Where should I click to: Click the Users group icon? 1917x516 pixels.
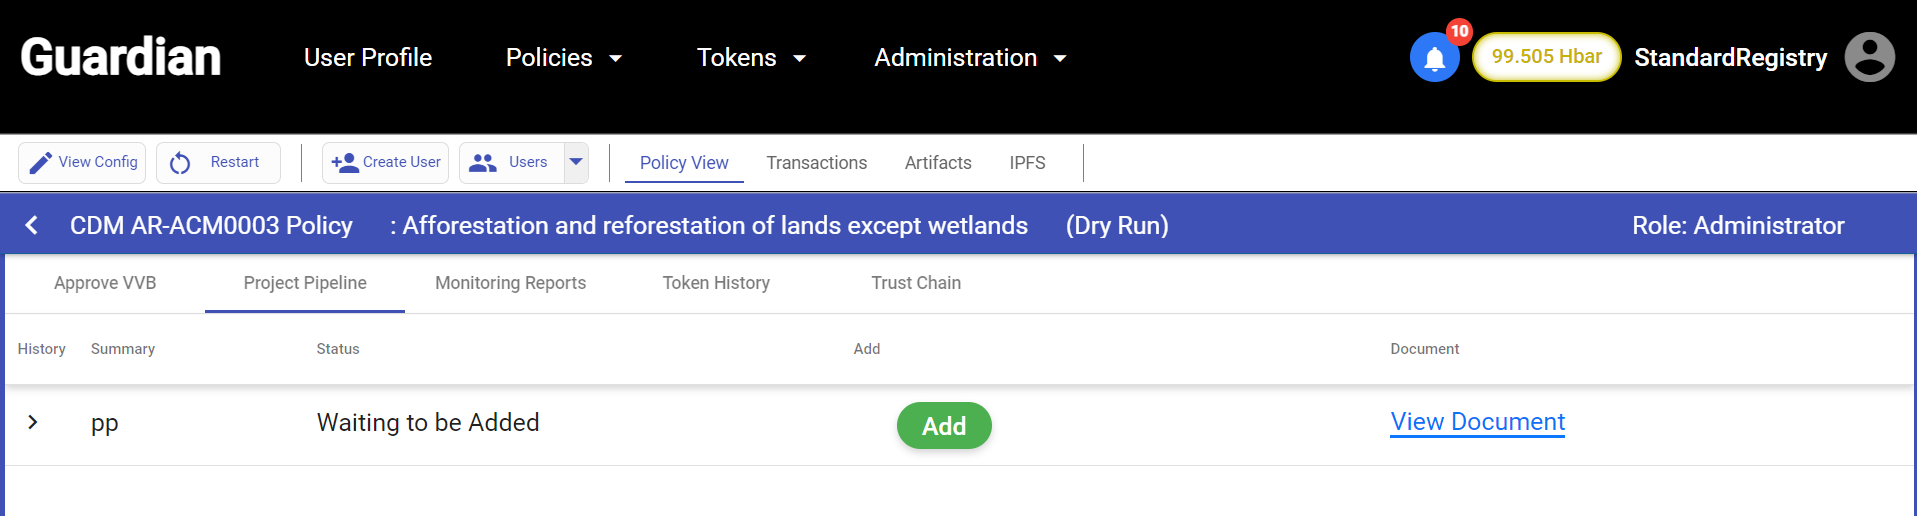(x=483, y=163)
